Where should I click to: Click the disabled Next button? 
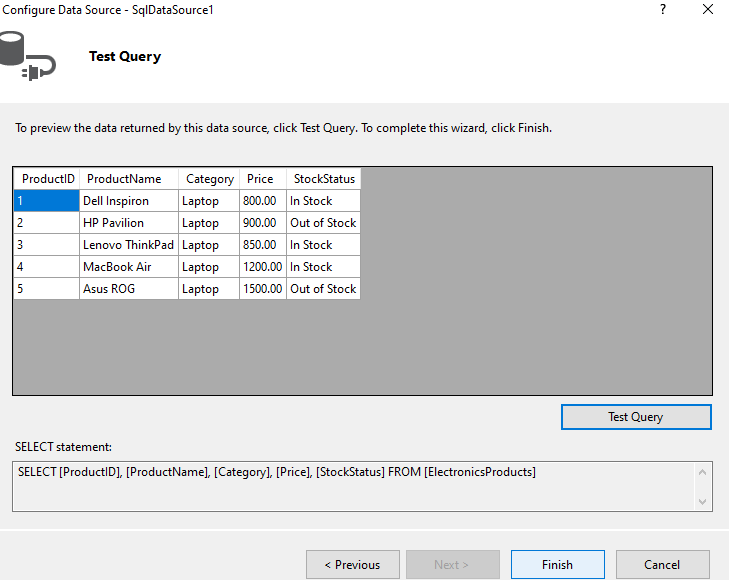pyautogui.click(x=452, y=565)
